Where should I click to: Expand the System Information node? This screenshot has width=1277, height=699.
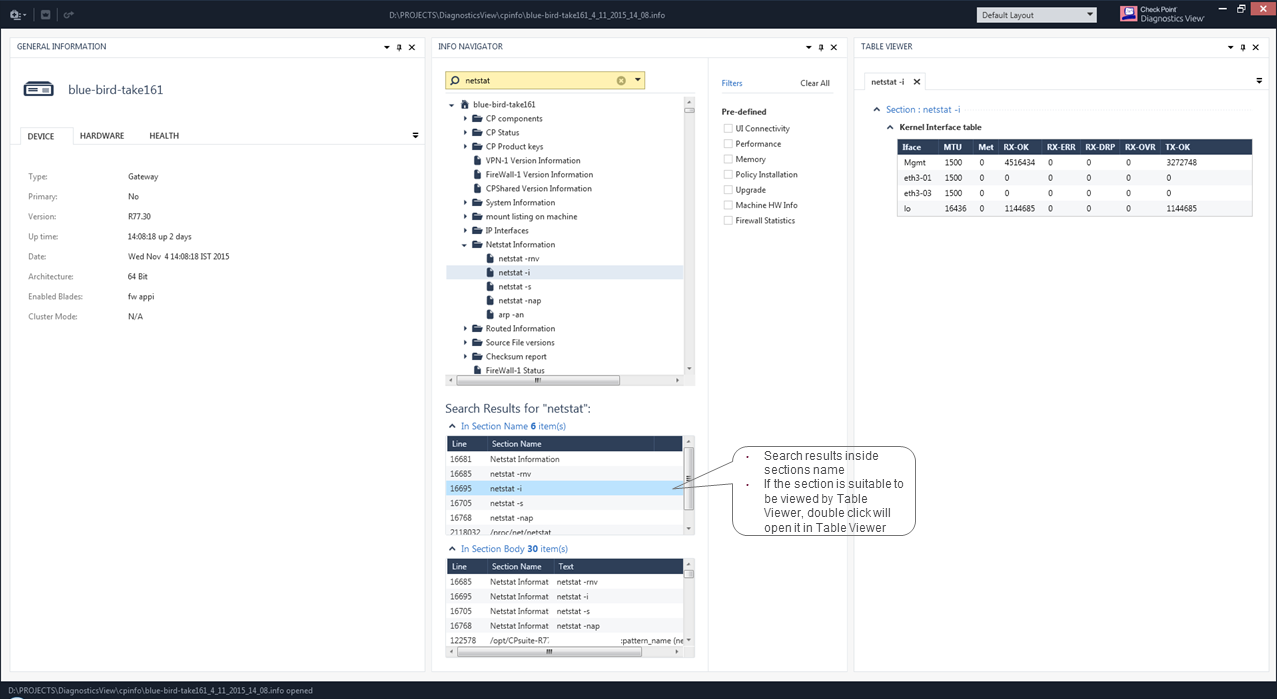tap(465, 203)
